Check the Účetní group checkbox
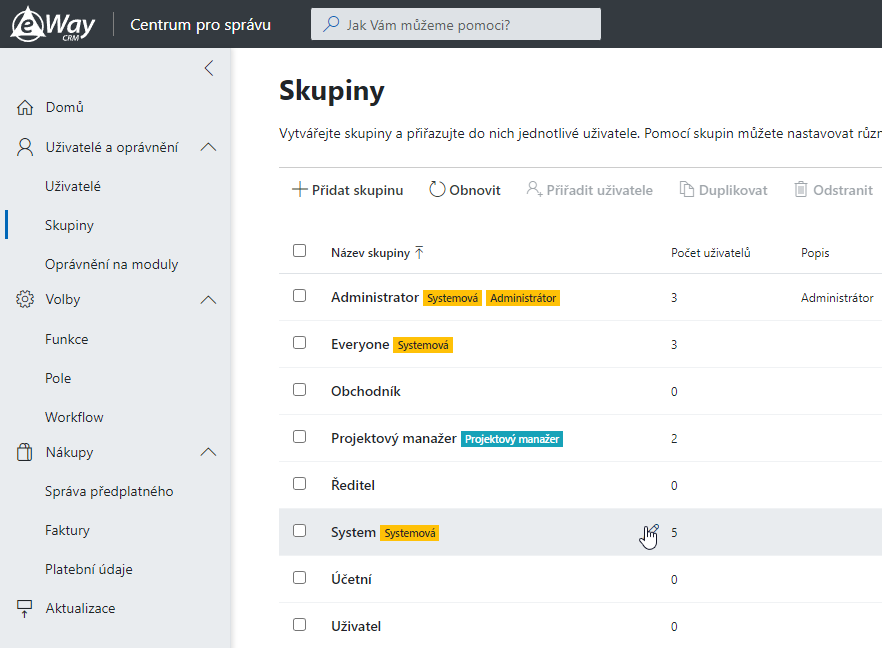 (x=299, y=578)
